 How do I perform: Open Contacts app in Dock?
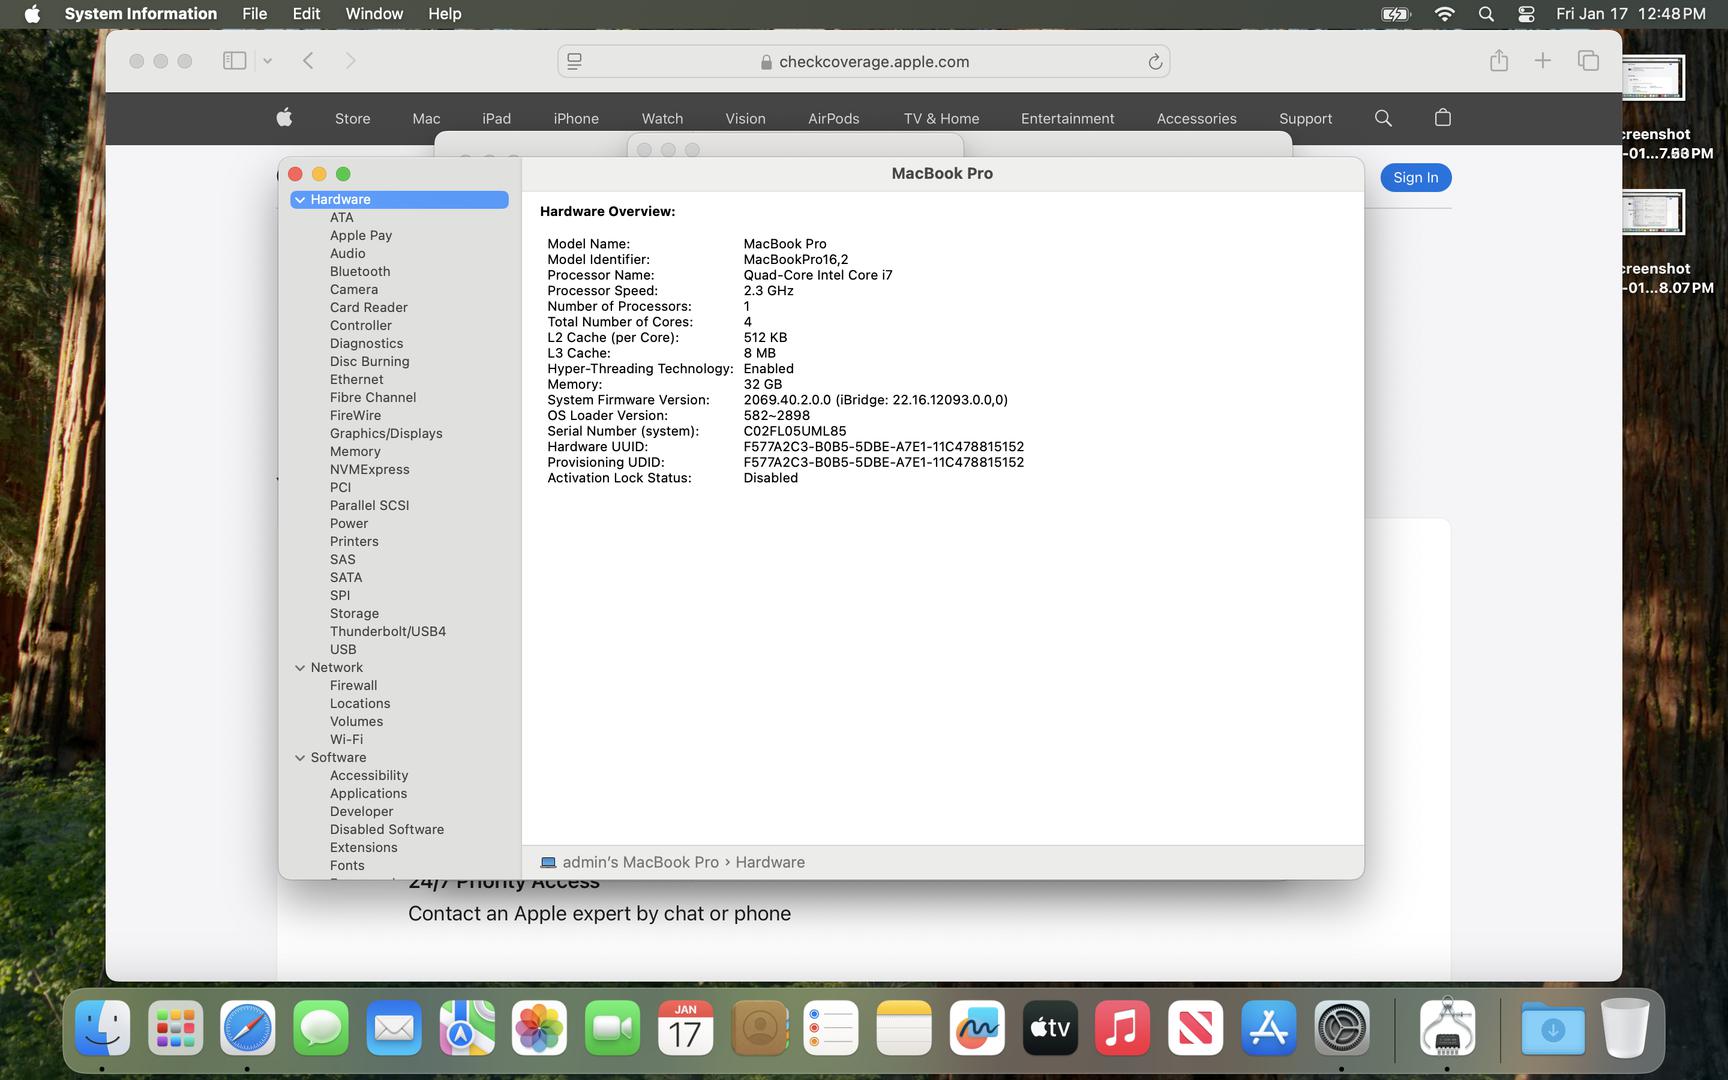click(x=760, y=1028)
